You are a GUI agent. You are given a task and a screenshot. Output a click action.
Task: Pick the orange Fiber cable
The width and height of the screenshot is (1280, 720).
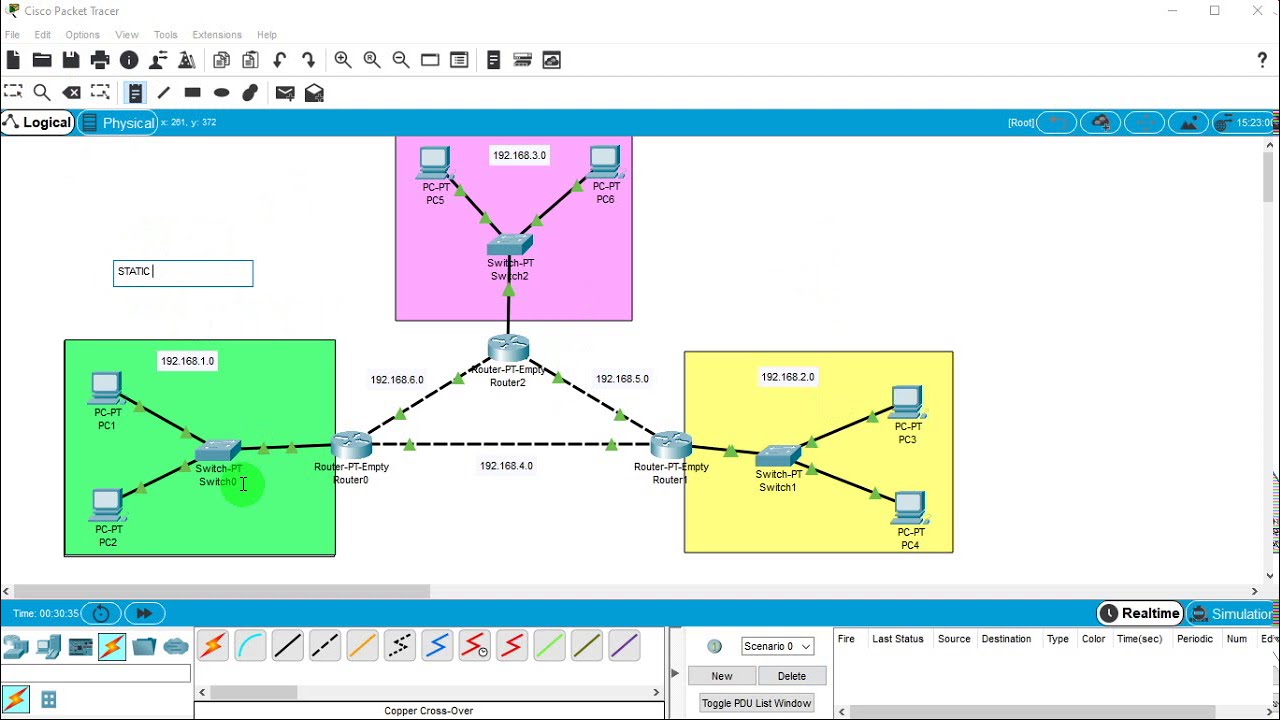pos(362,647)
